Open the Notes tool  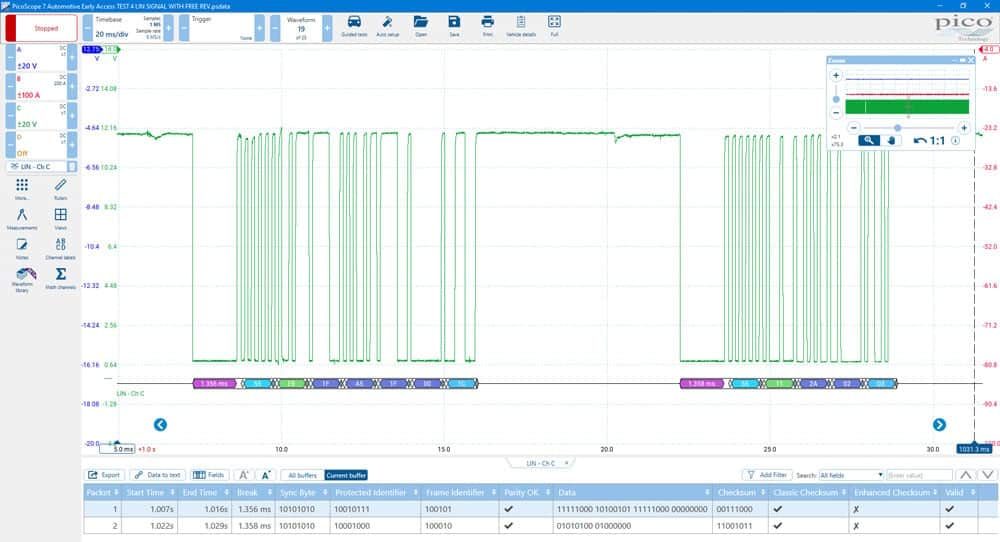[x=22, y=248]
